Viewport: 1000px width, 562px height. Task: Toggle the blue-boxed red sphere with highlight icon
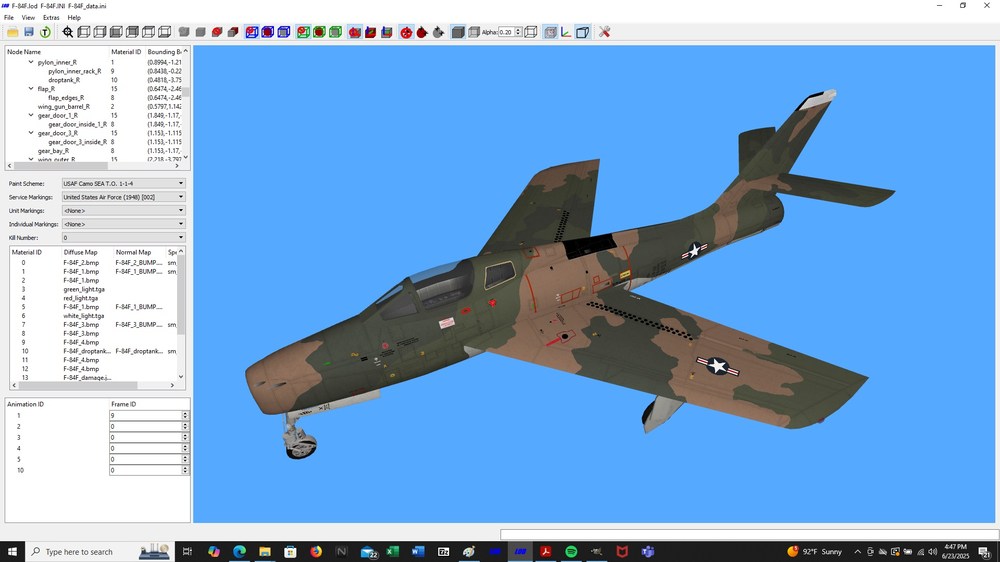(252, 32)
